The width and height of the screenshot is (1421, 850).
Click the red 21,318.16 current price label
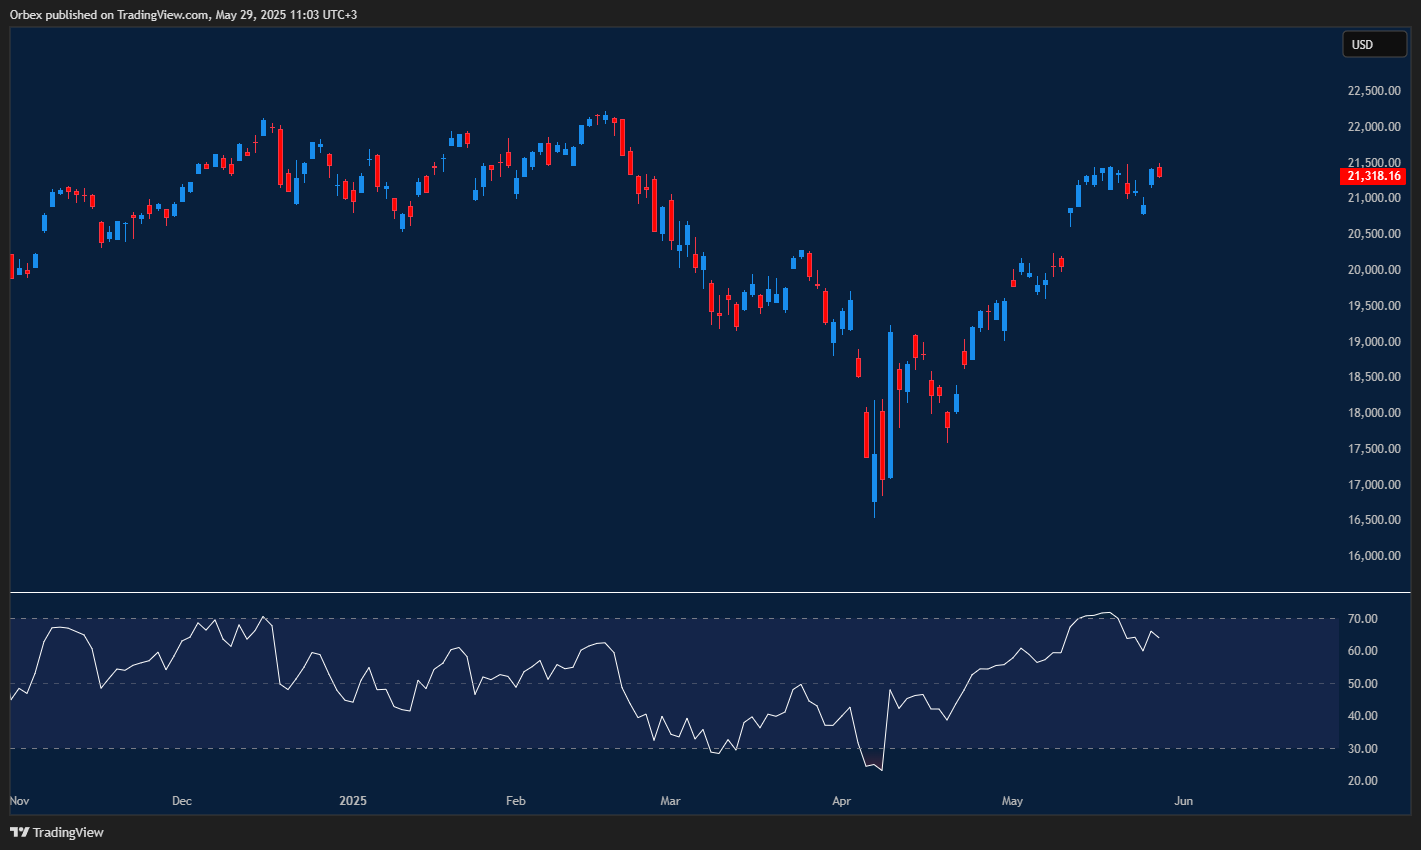[1374, 176]
